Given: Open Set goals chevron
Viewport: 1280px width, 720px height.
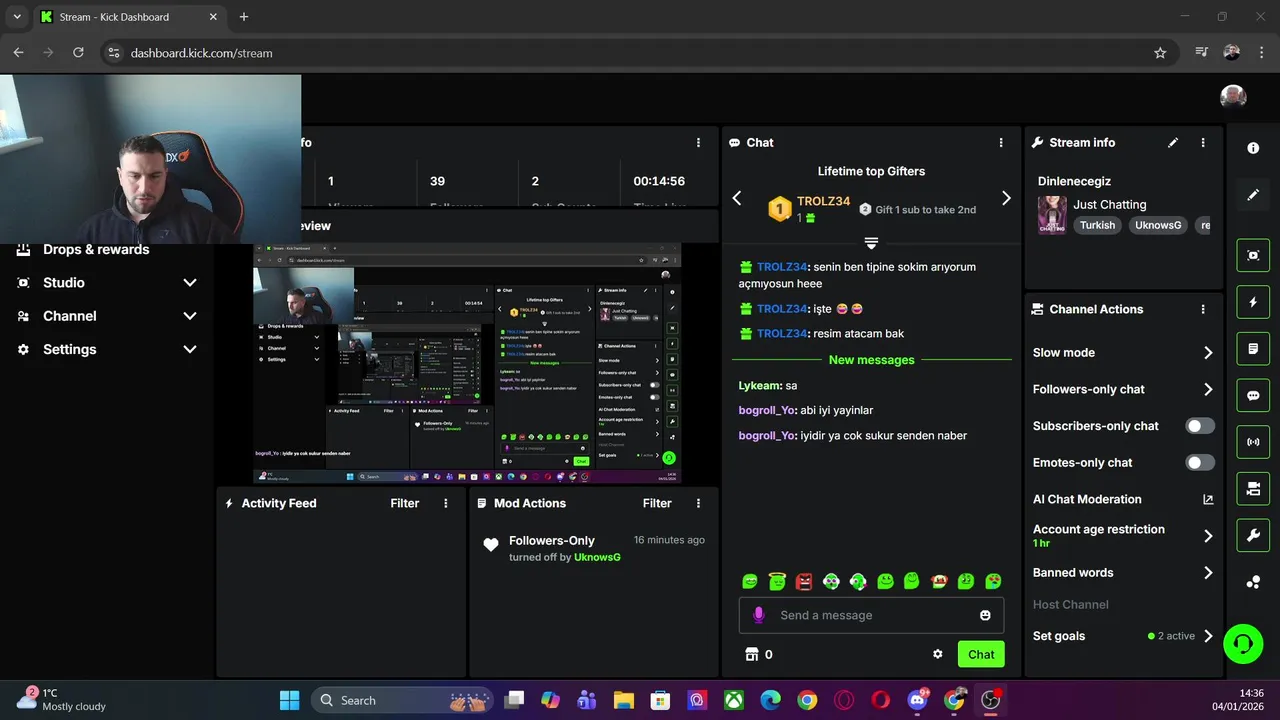Looking at the screenshot, I should 1208,636.
